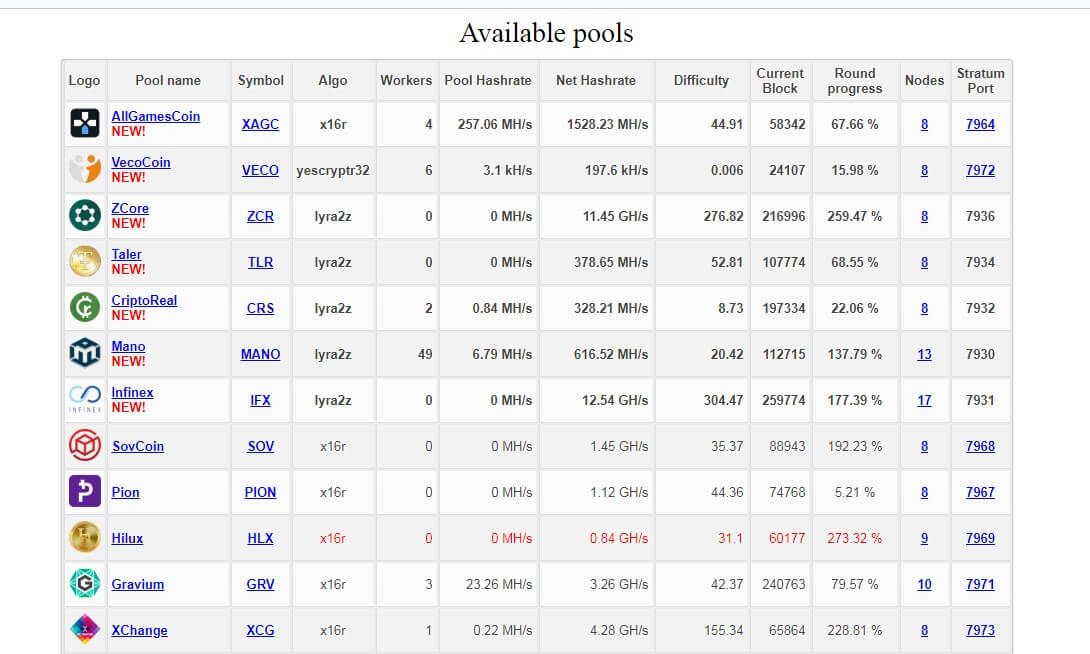Viewport: 1090px width, 654px height.
Task: Open the Gravium nodes count 10
Action: click(x=924, y=584)
